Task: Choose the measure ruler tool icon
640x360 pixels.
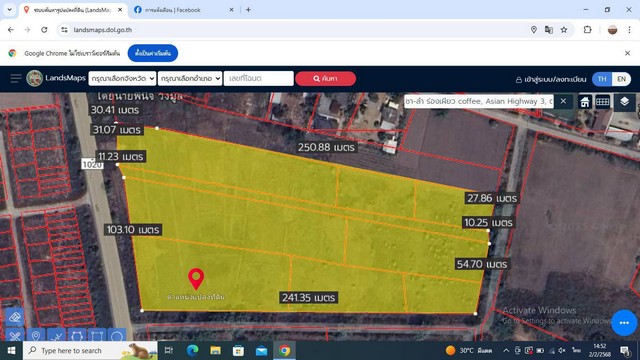Action: coord(15,336)
